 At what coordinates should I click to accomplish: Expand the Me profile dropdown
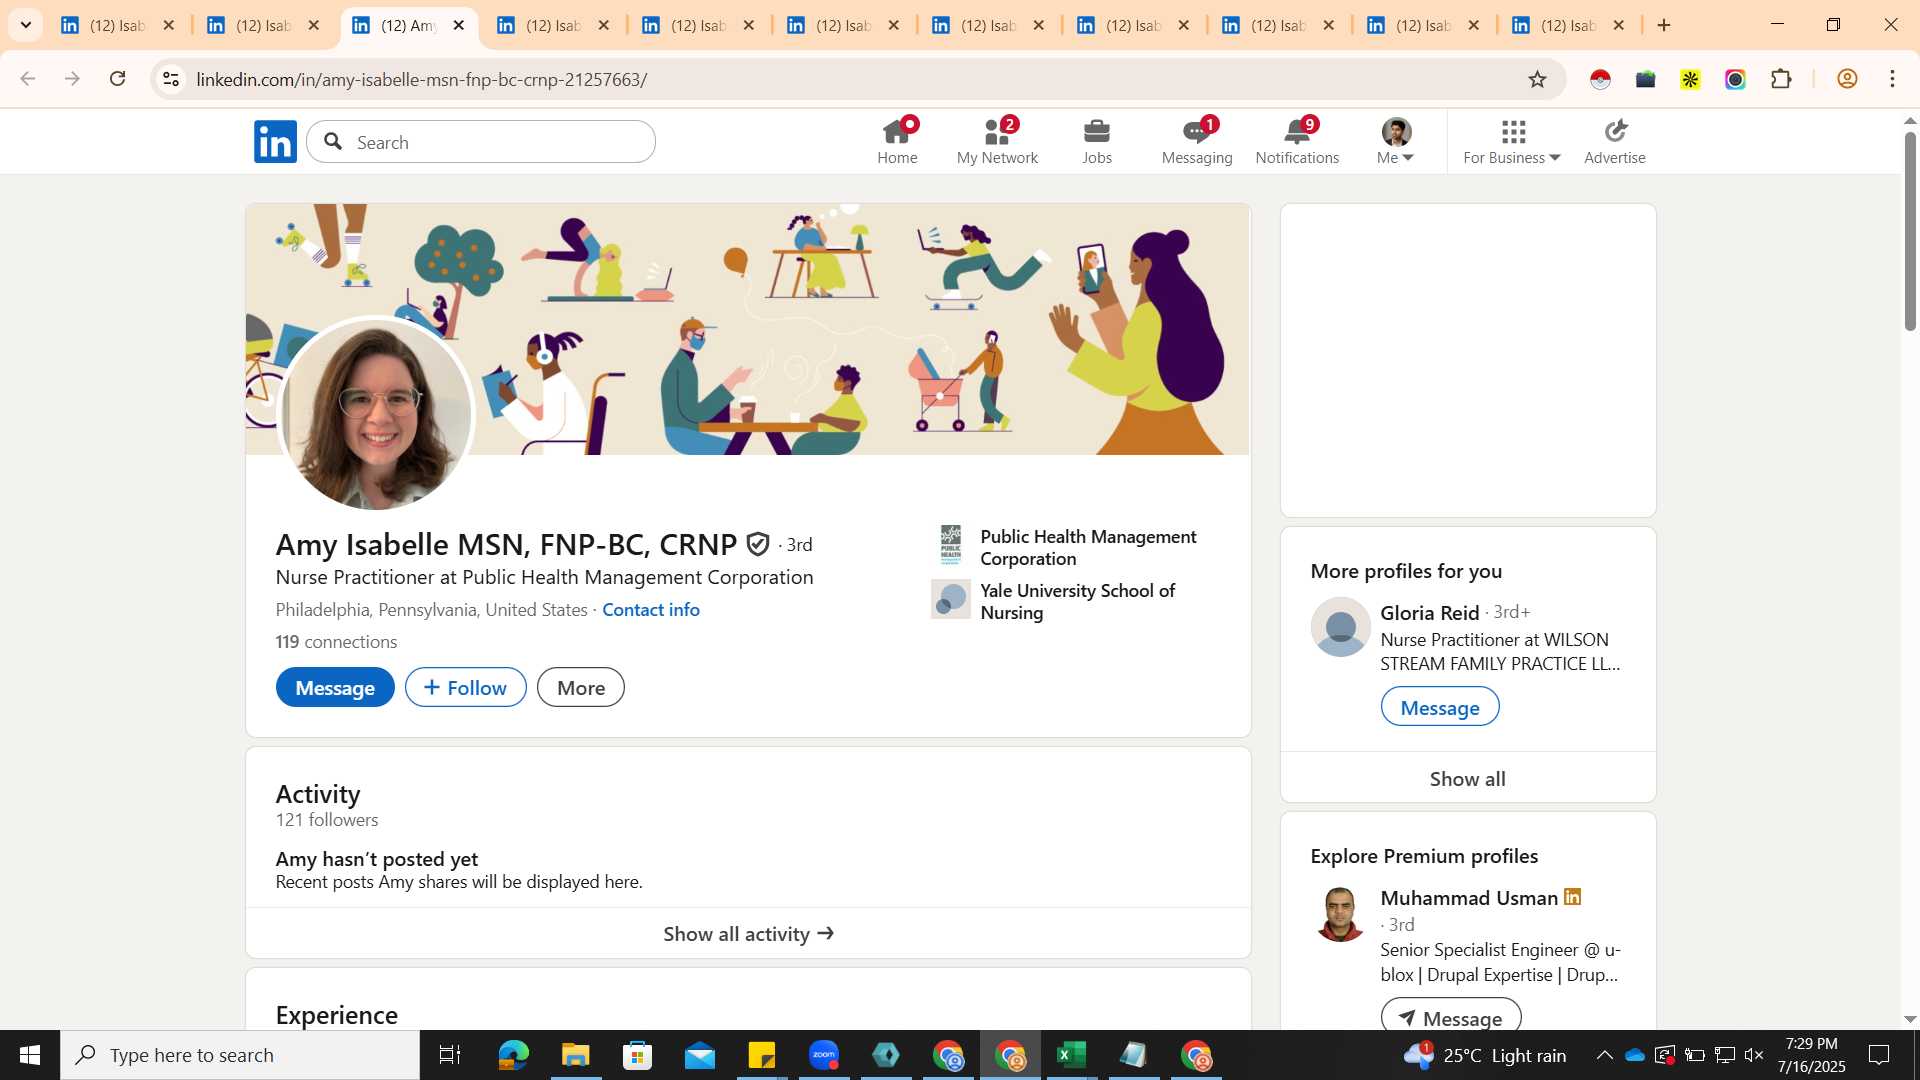pos(1396,141)
